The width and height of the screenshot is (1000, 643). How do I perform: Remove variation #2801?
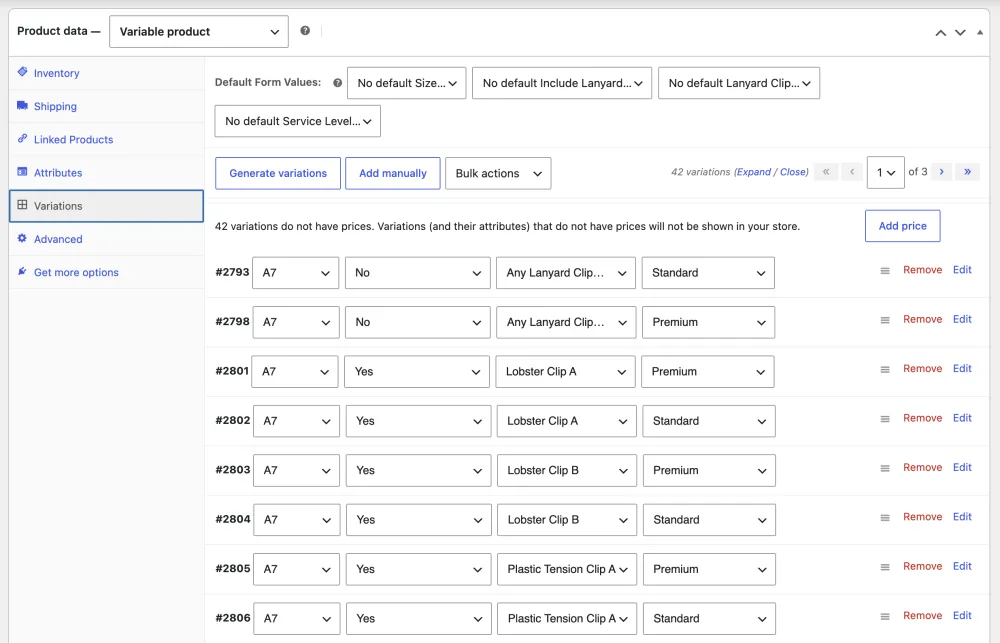(922, 369)
